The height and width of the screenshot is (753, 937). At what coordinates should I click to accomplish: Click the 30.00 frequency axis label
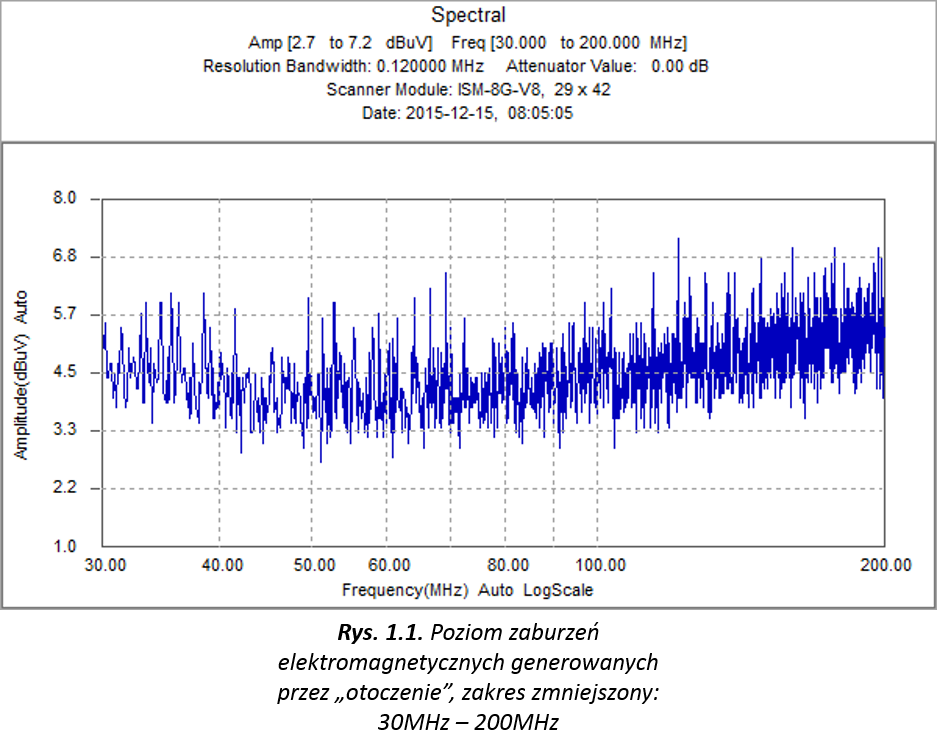click(x=105, y=565)
